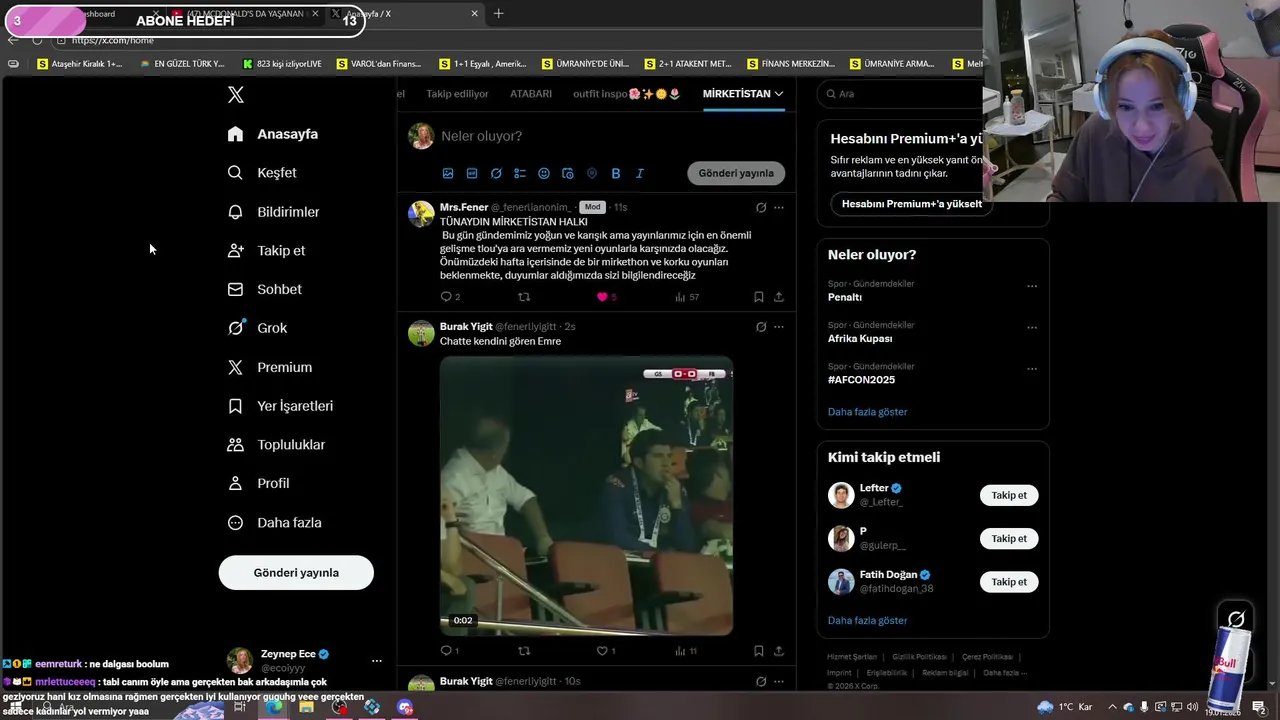Open Takip et in the sidebar
Viewport: 1280px width, 720px height.
tap(267, 251)
